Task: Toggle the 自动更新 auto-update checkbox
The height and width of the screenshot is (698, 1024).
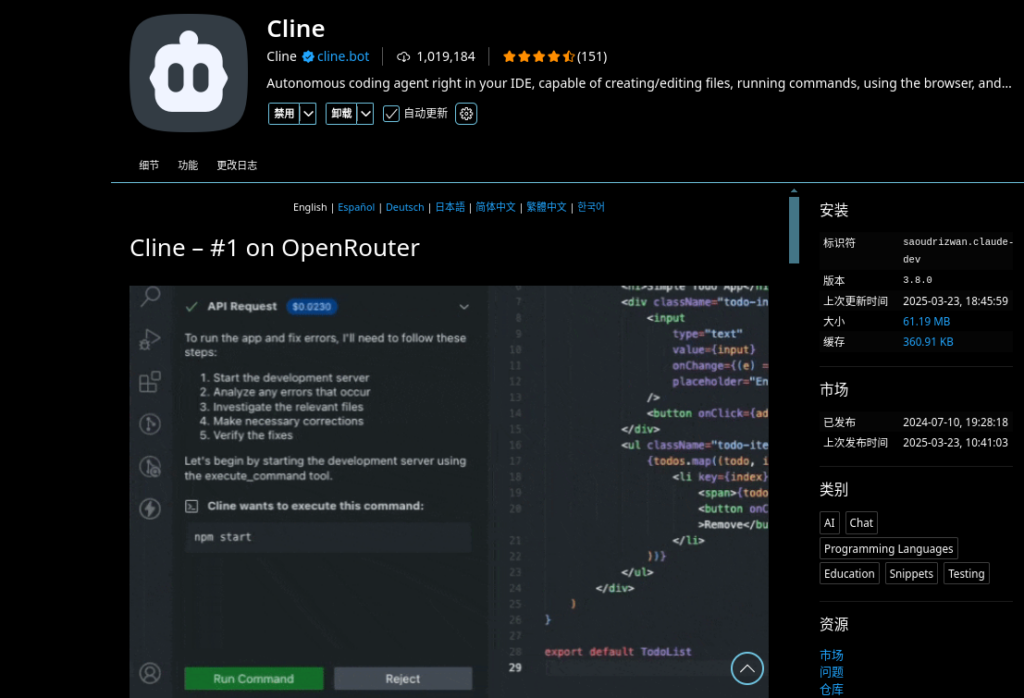Action: point(391,114)
